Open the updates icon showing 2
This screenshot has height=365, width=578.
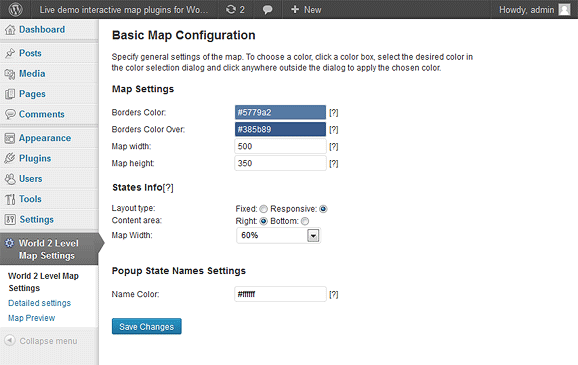pos(235,10)
